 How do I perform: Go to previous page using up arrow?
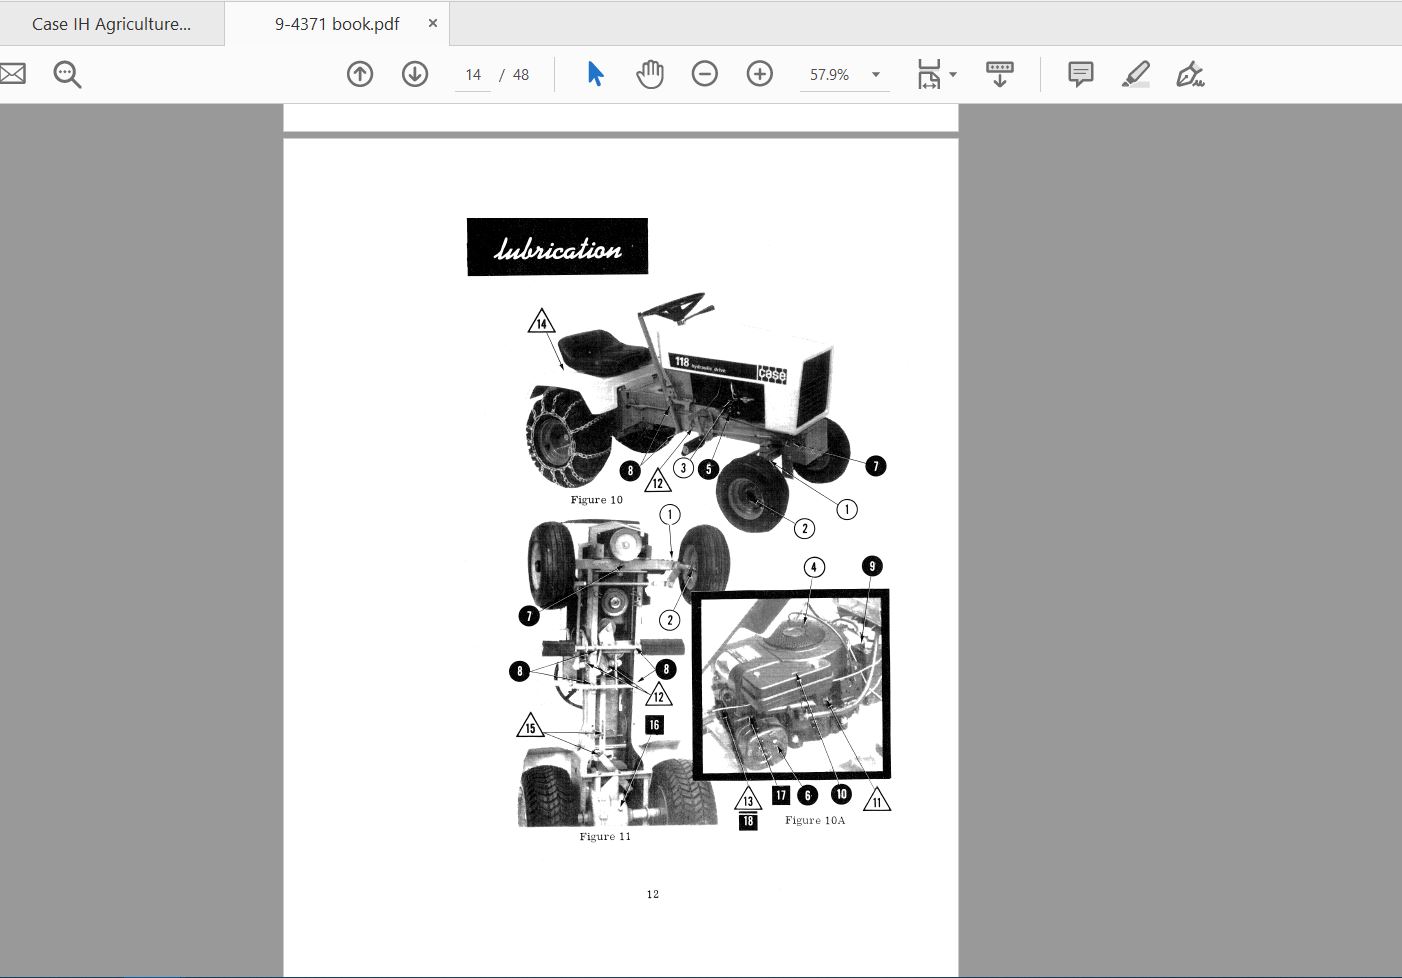(360, 74)
